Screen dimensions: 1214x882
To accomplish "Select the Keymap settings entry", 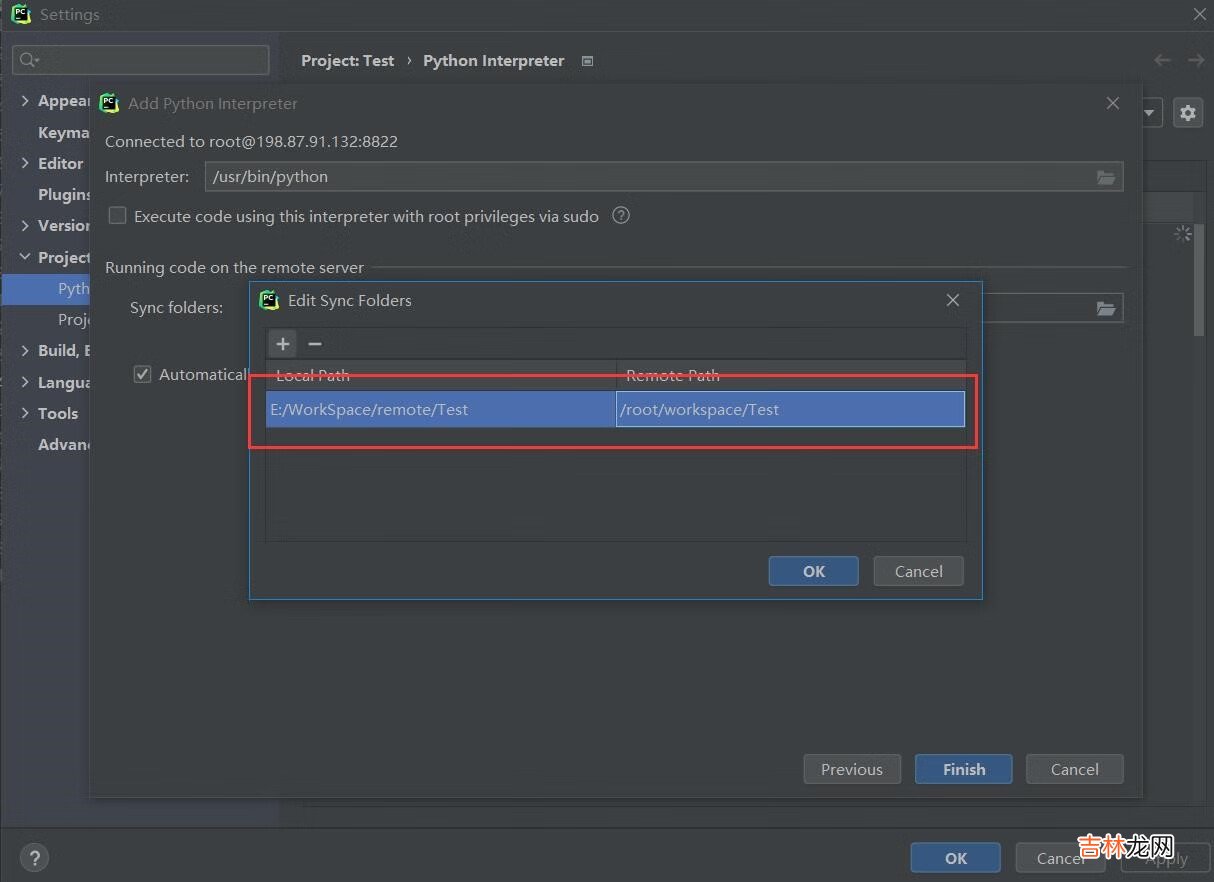I will pos(63,132).
